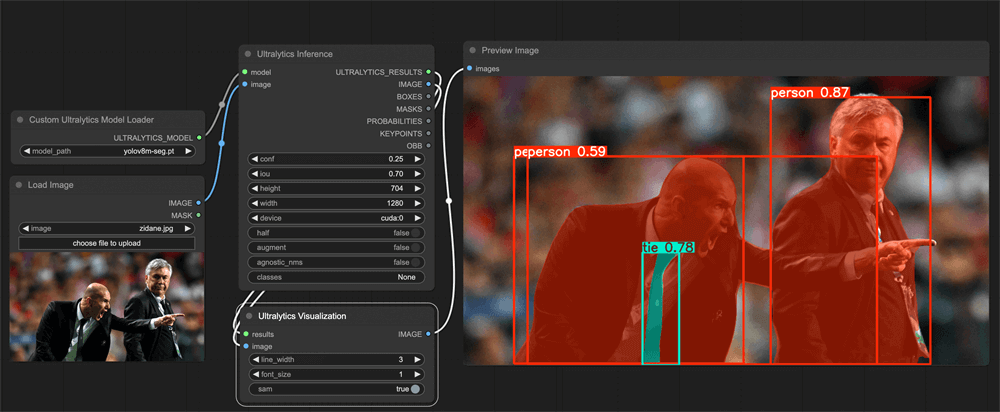Screen dimensions: 1000x412
Task: Click the zidane.jpg thumbnail in Load Image
Action: click(107, 306)
